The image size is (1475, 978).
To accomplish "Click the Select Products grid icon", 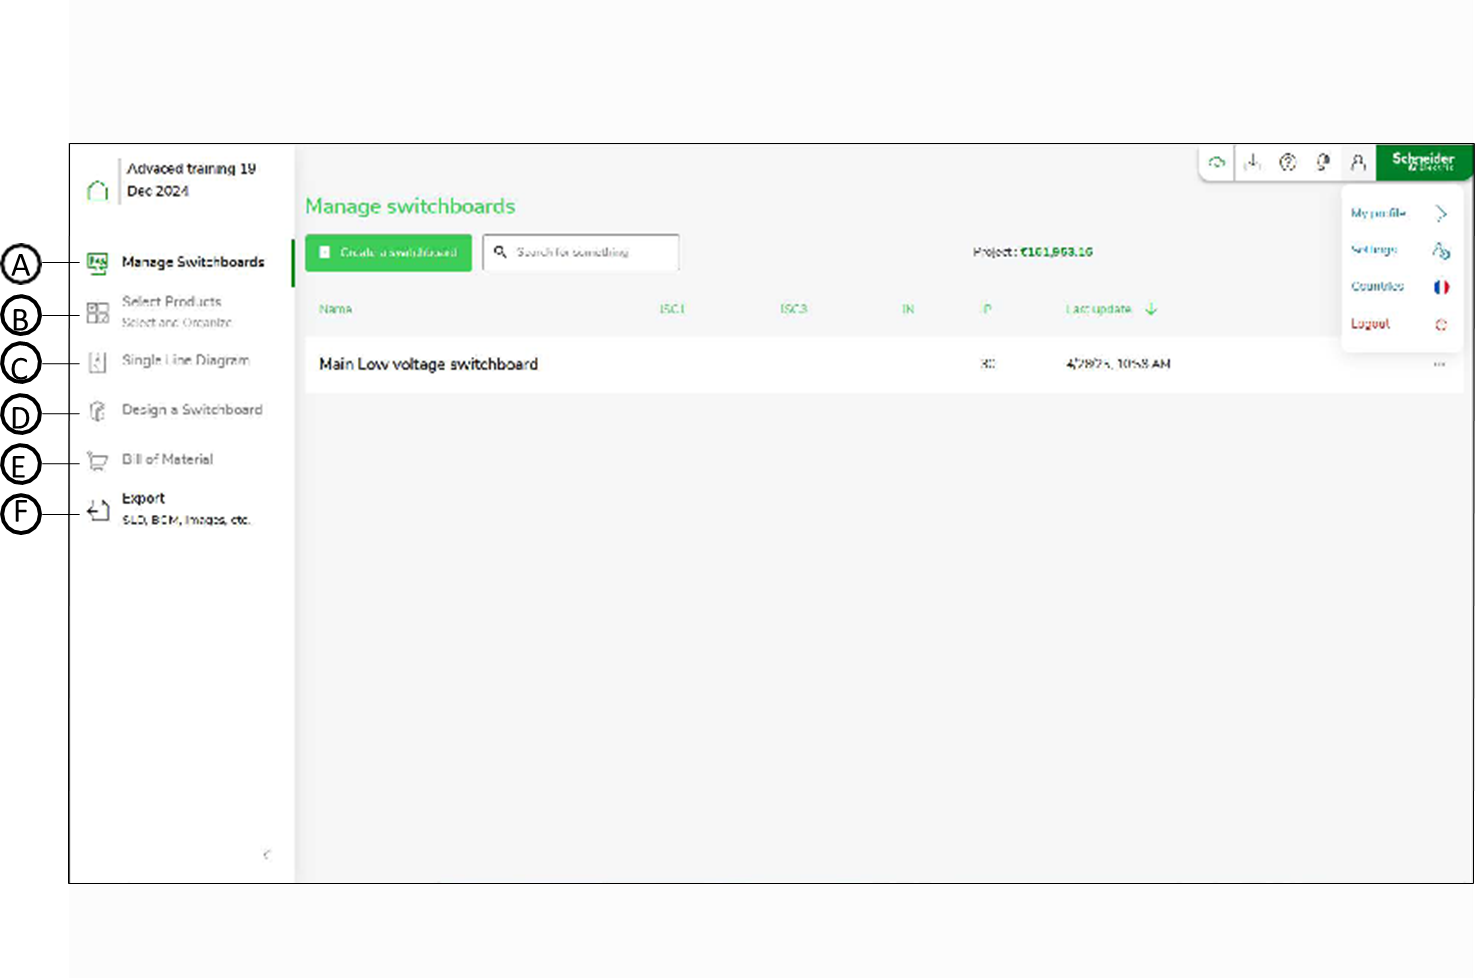I will coord(97,313).
